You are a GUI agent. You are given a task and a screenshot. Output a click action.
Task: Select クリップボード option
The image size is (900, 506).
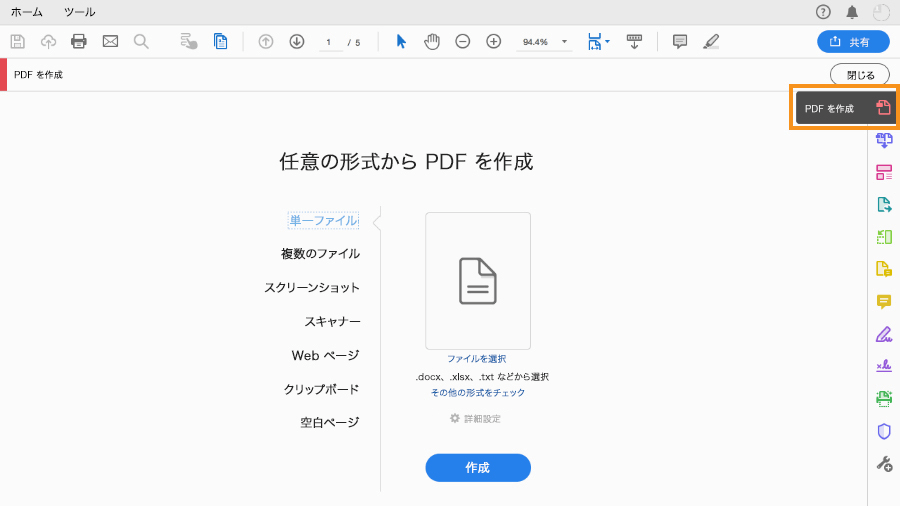tap(321, 389)
